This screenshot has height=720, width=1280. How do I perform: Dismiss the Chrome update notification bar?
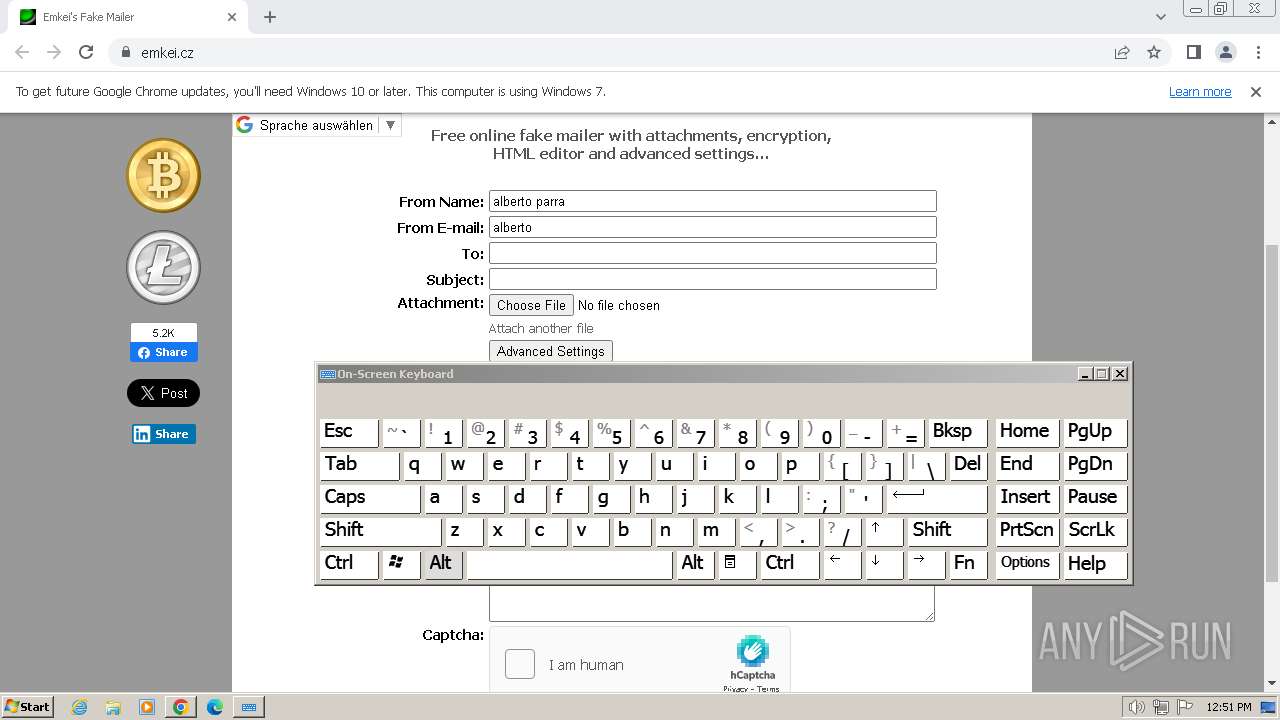[x=1256, y=91]
